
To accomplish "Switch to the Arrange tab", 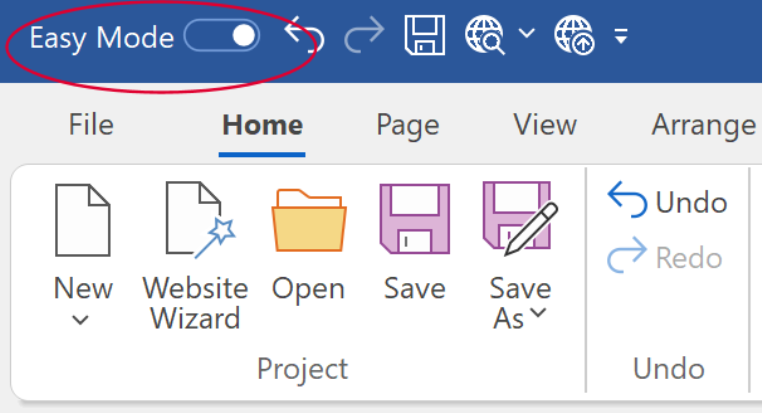I will (704, 126).
